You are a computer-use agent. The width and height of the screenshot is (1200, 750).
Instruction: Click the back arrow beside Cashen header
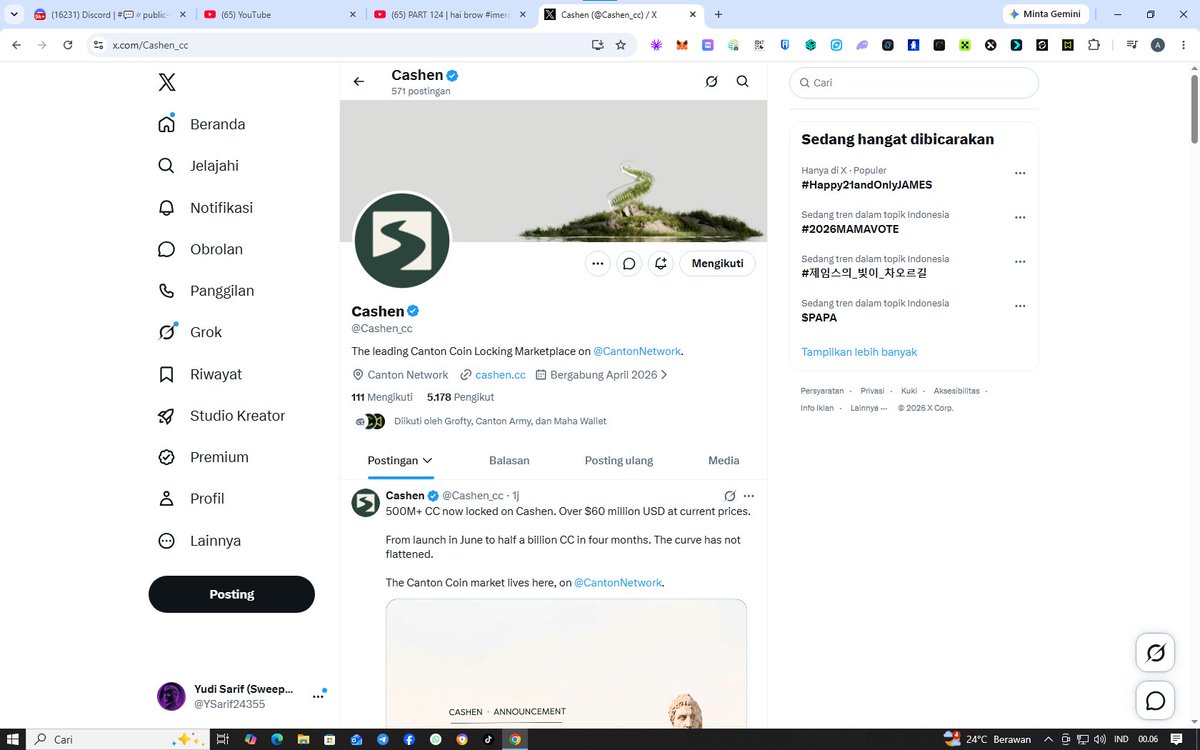(x=359, y=82)
